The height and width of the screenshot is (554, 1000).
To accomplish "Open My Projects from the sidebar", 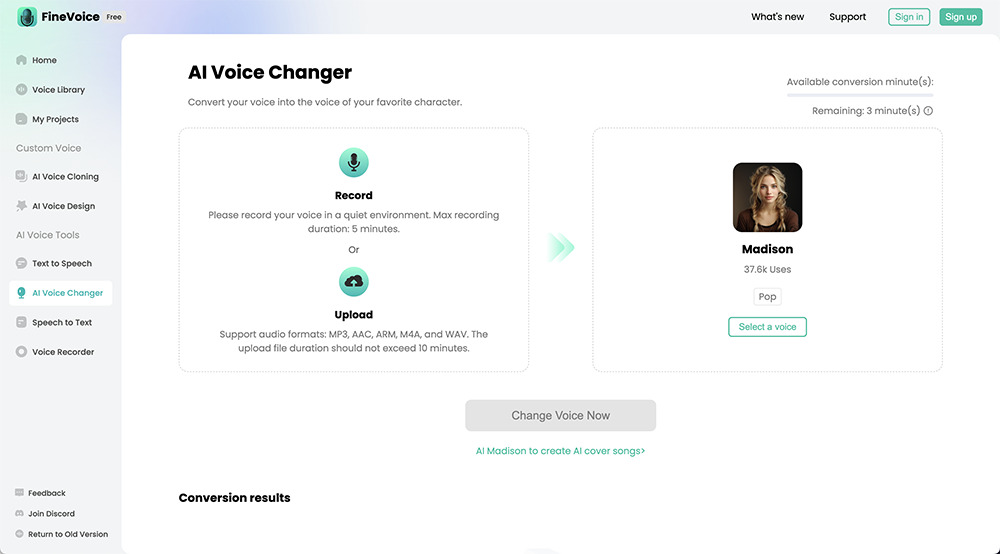I will tap(55, 119).
